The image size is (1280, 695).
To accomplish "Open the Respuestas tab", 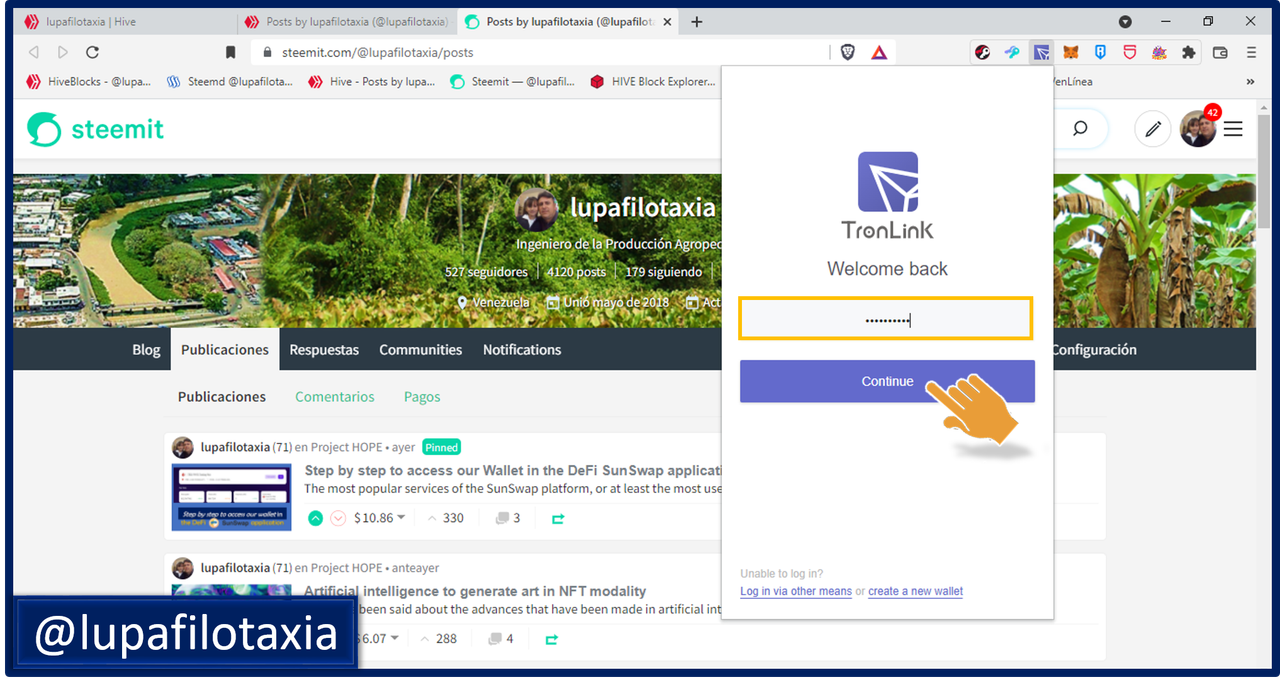I will tap(324, 350).
